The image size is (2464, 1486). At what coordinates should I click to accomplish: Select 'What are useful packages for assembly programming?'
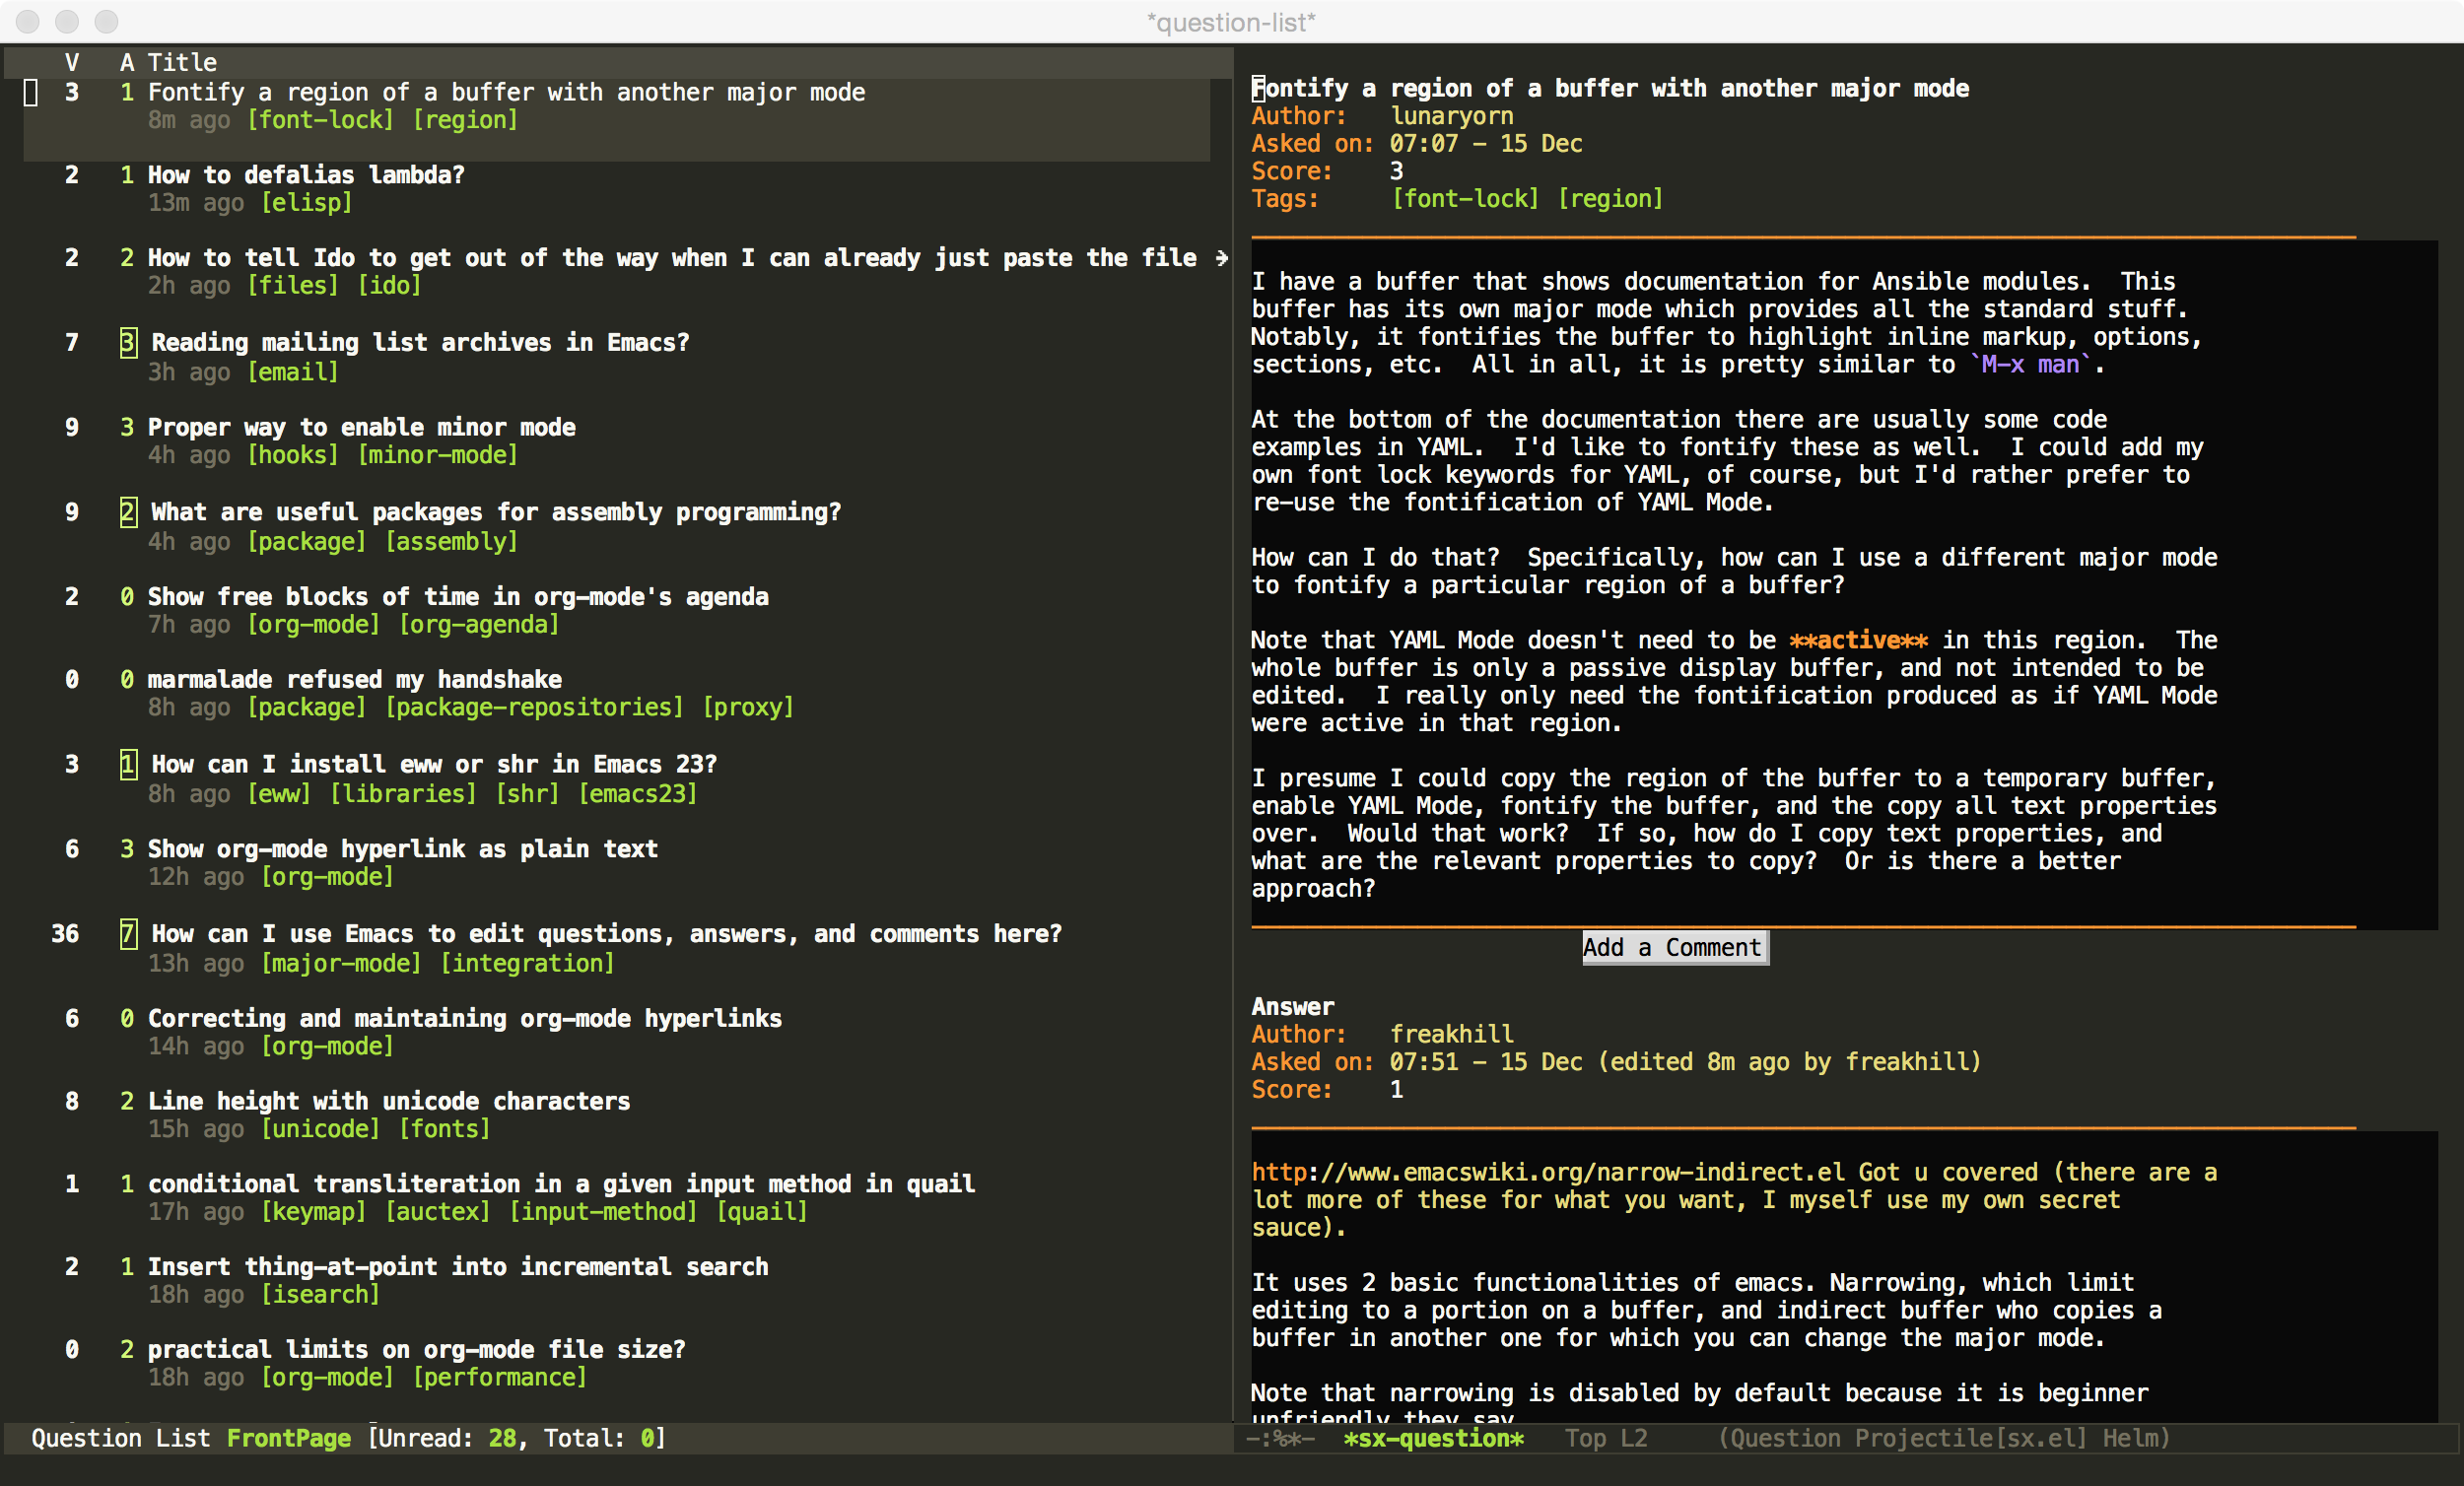[496, 513]
